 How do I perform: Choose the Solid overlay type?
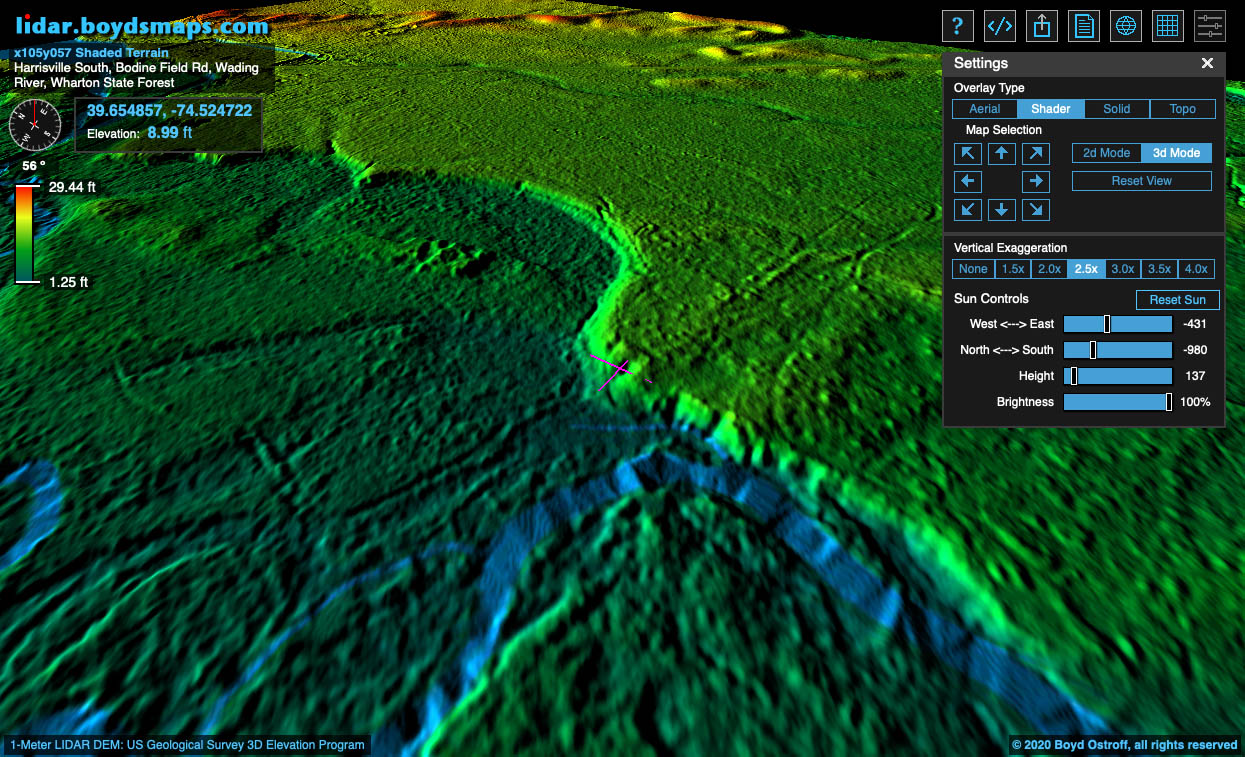(x=1116, y=109)
